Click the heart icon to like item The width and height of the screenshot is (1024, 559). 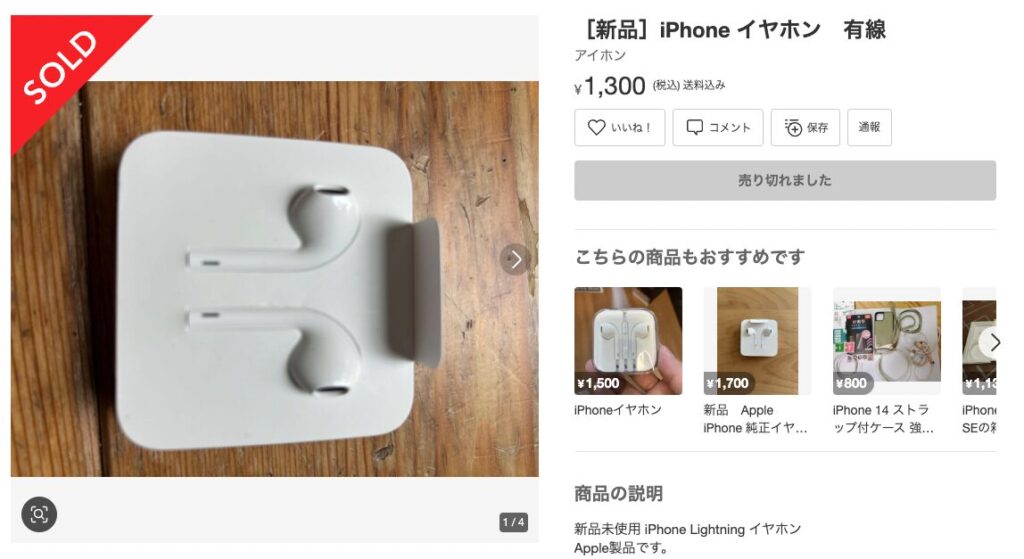click(596, 127)
